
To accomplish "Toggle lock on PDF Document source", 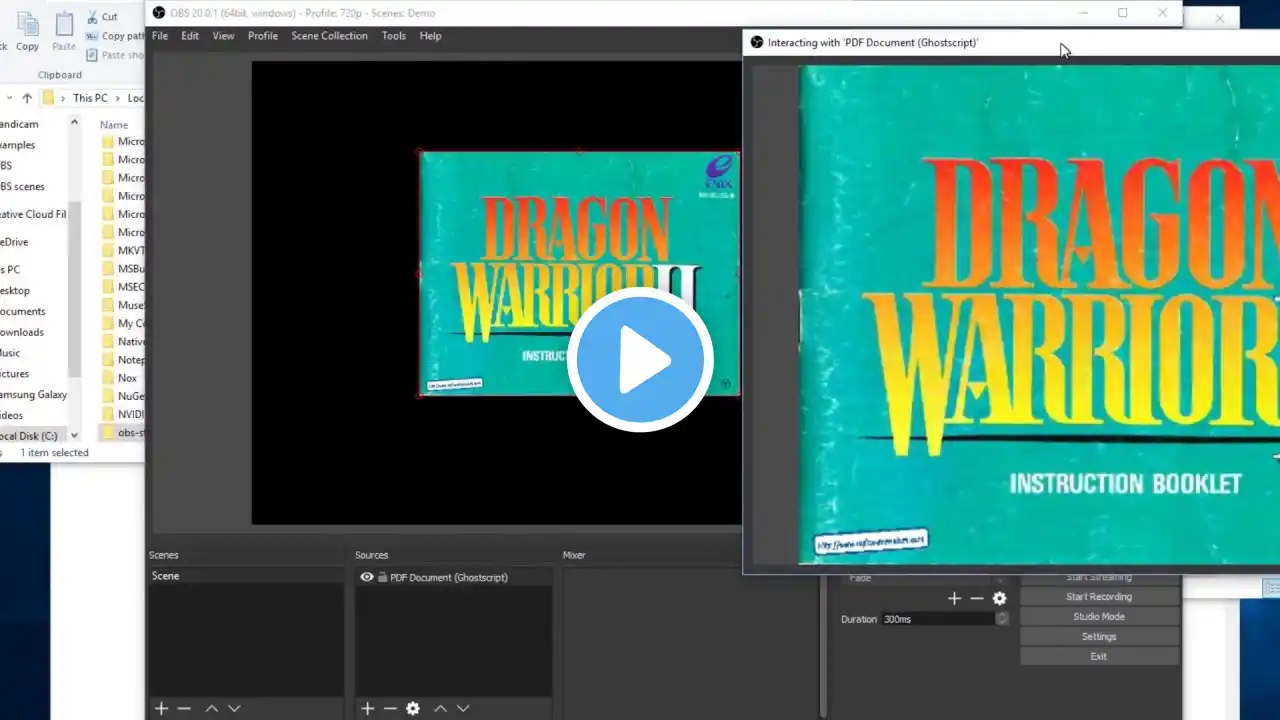I will click(382, 577).
